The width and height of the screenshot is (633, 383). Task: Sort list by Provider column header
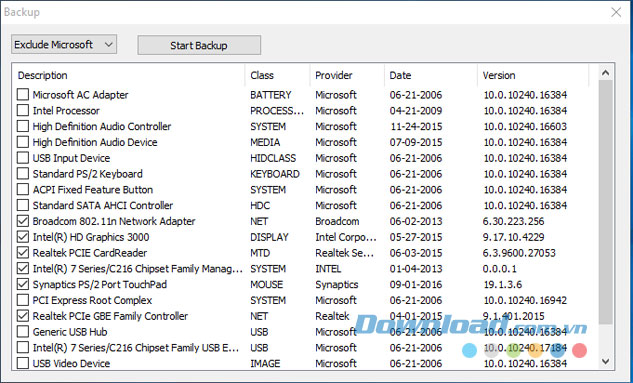[347, 75]
